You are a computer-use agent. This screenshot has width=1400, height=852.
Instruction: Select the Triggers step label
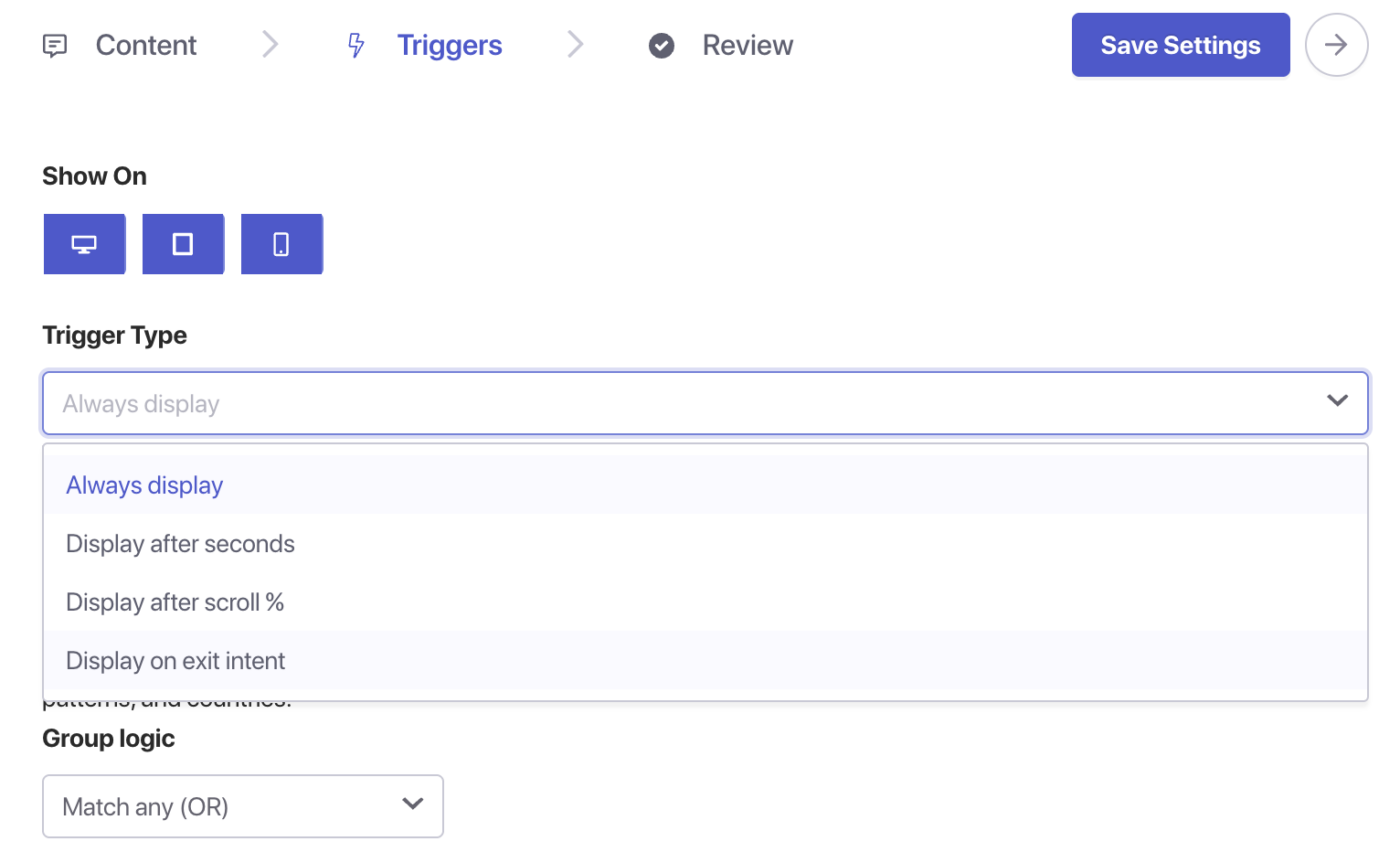coord(449,46)
